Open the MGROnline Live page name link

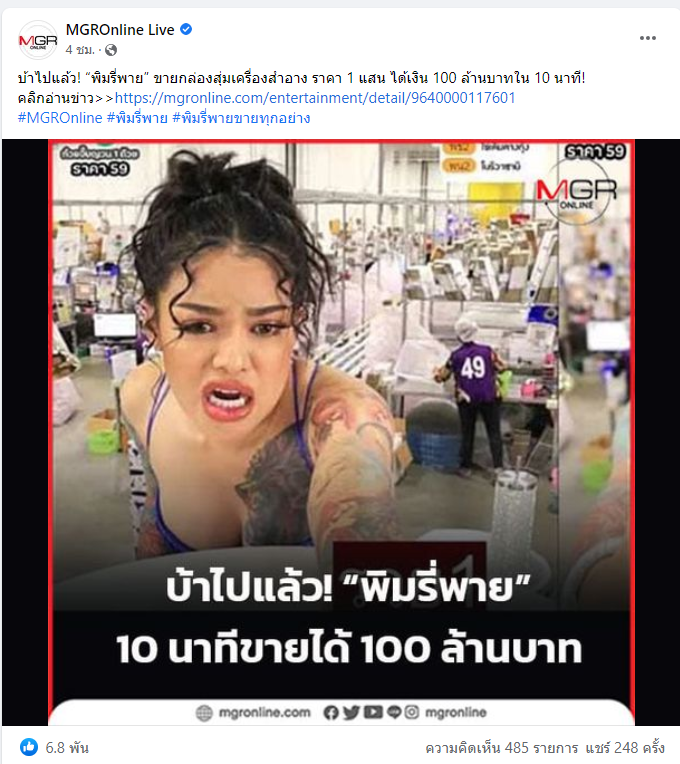[x=120, y=30]
